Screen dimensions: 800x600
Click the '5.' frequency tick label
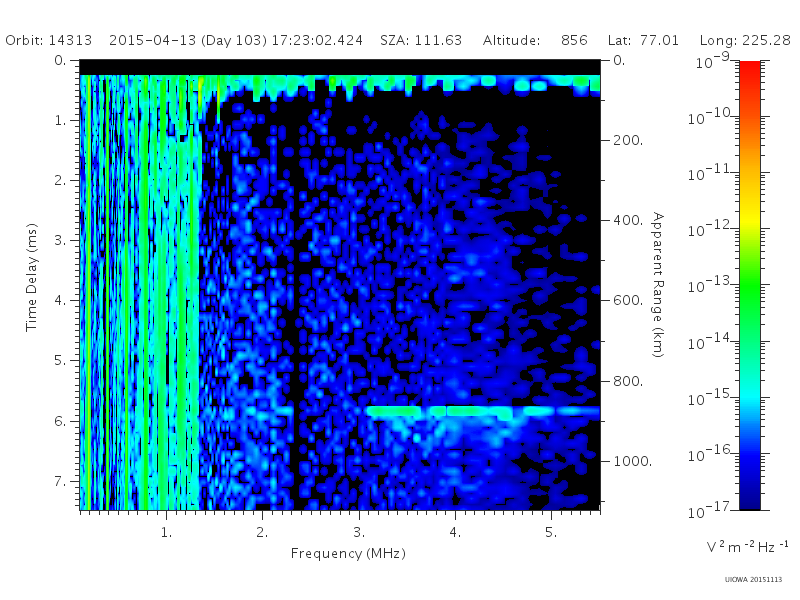(x=551, y=533)
